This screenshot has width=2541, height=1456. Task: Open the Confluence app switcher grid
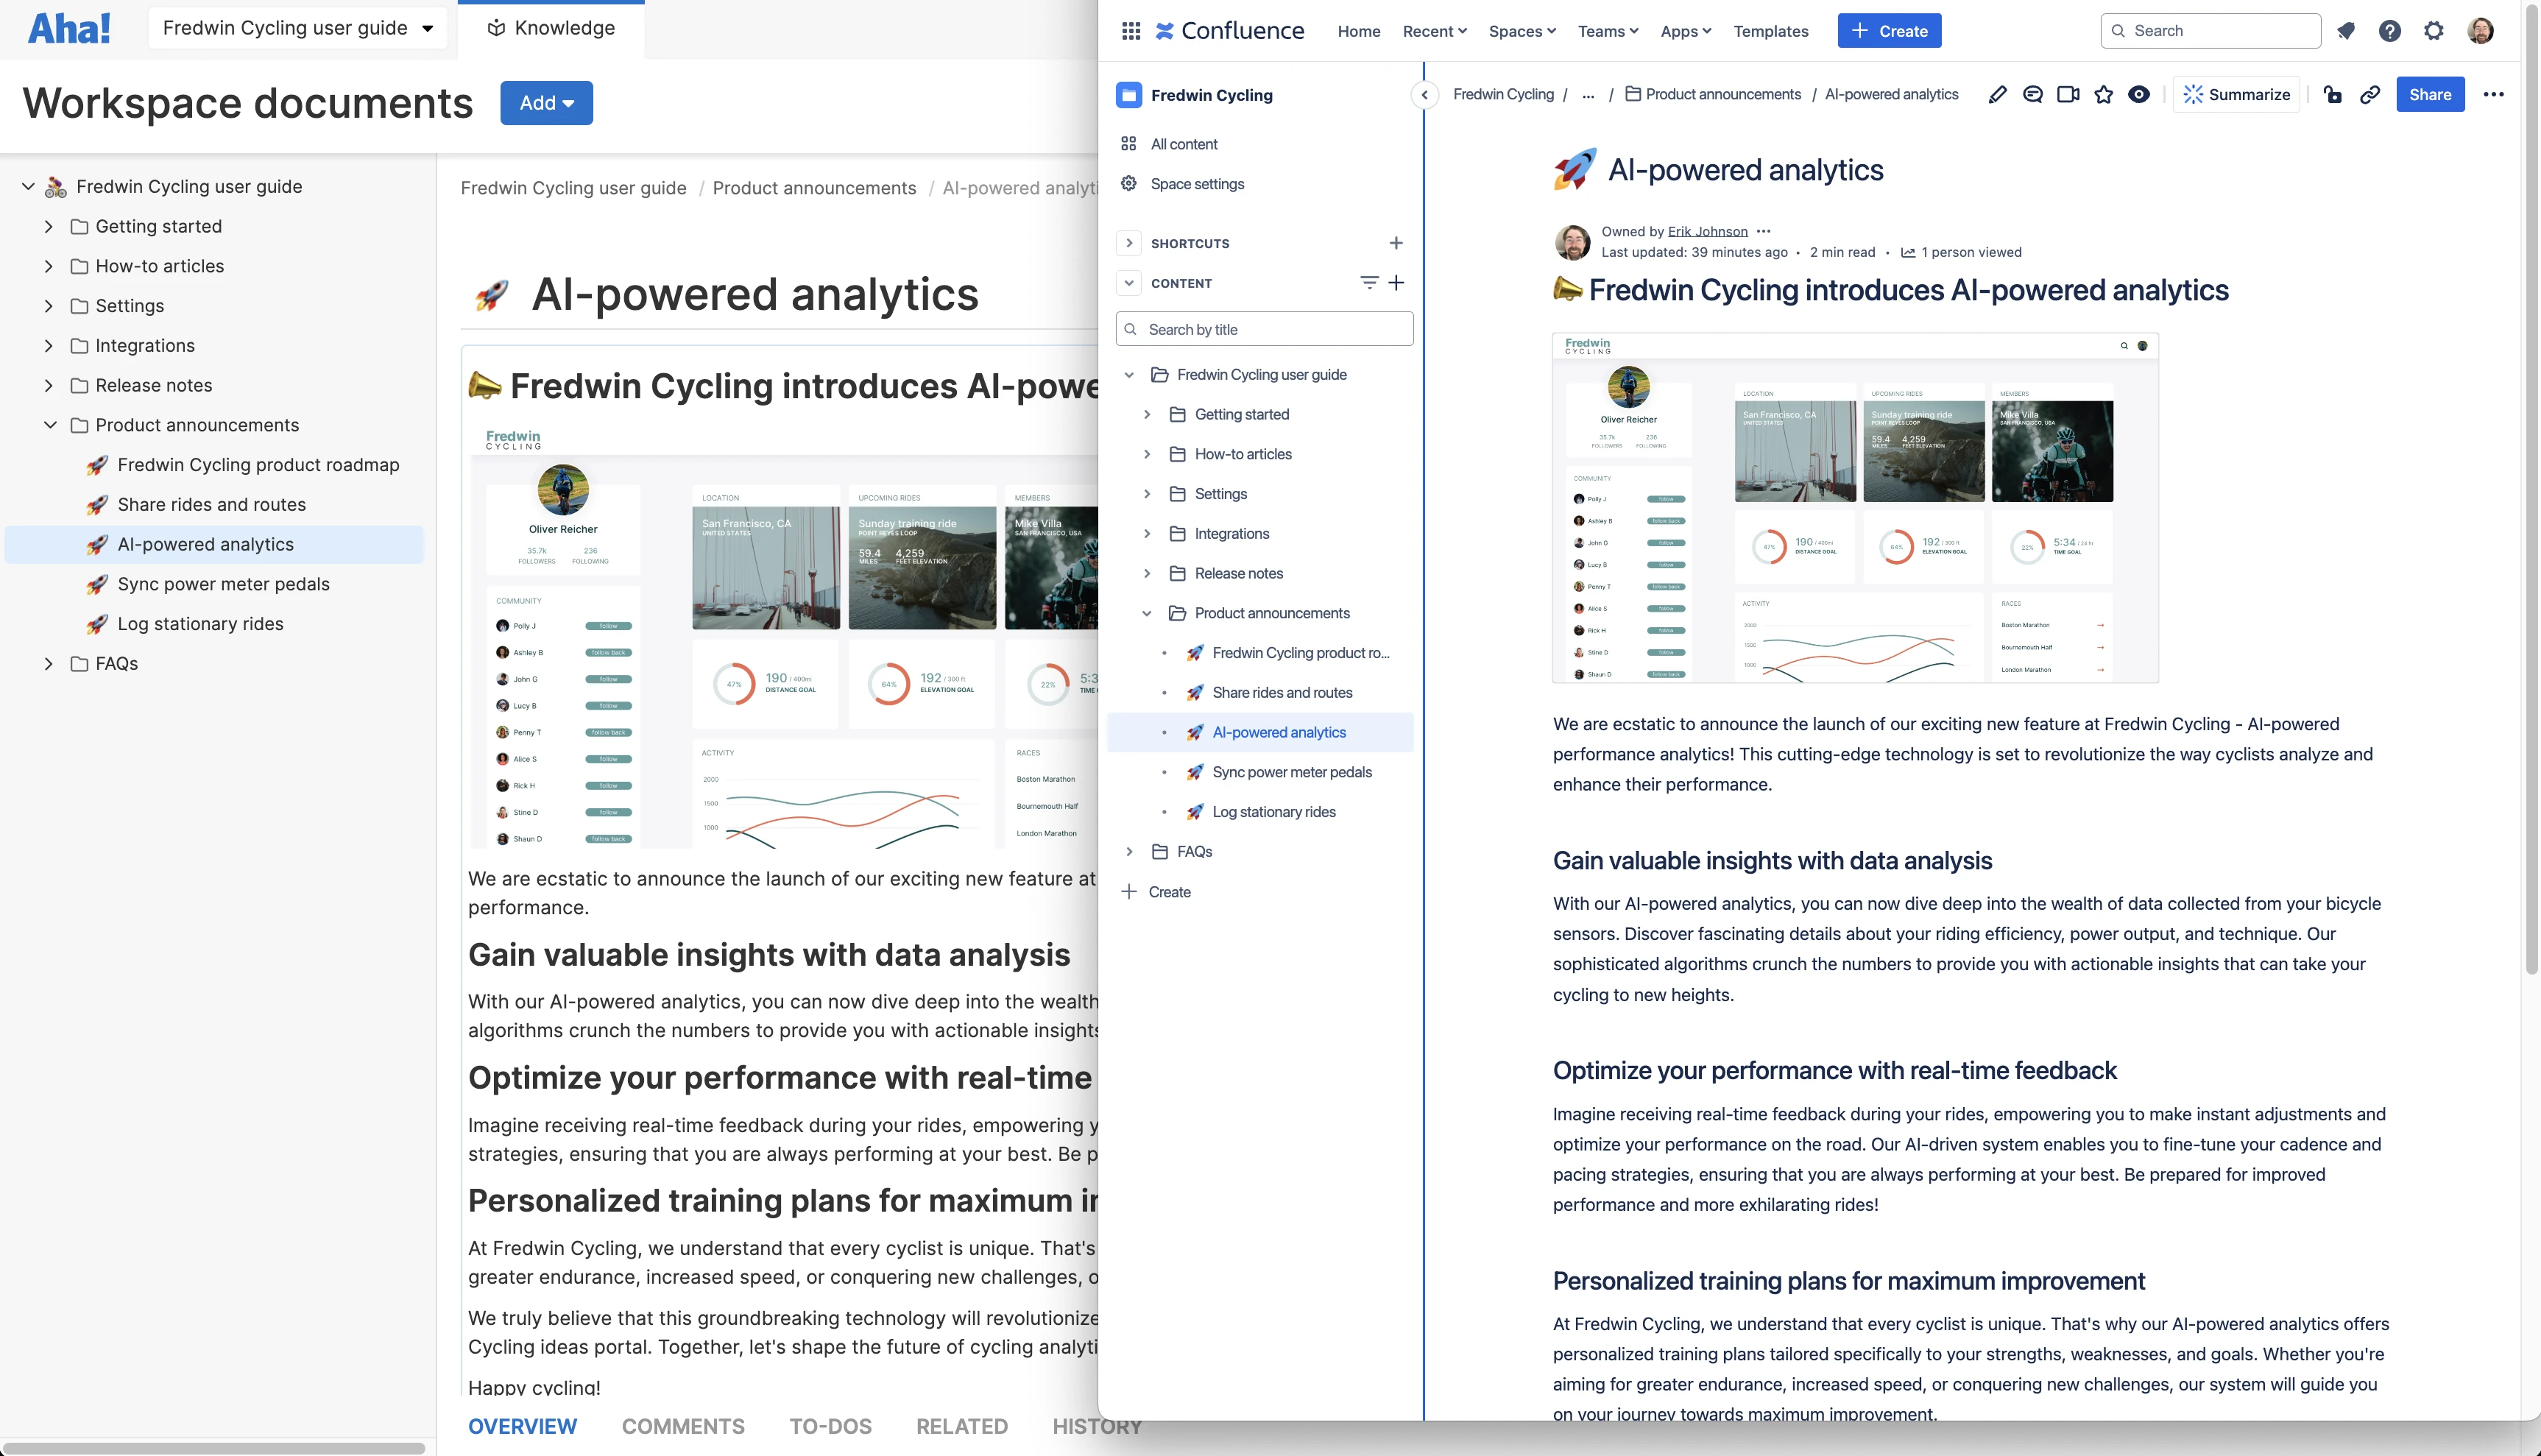pos(1130,31)
